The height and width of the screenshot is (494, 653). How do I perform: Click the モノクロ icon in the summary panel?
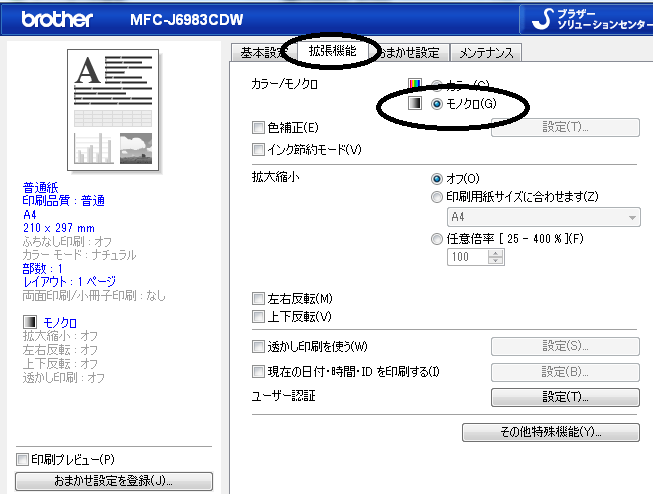(x=30, y=322)
